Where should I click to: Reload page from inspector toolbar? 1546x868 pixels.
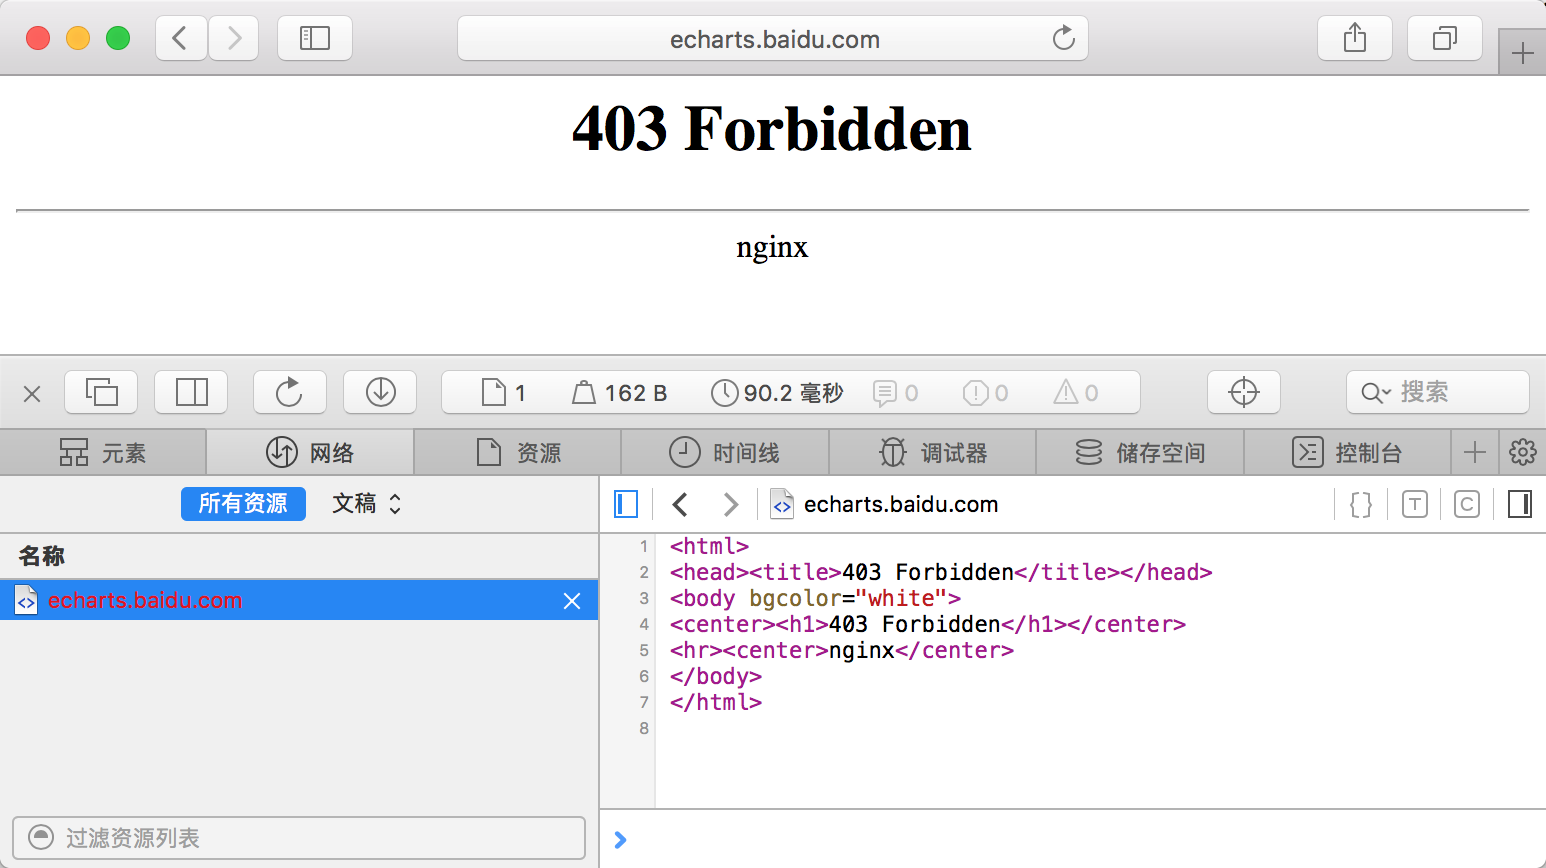(290, 392)
